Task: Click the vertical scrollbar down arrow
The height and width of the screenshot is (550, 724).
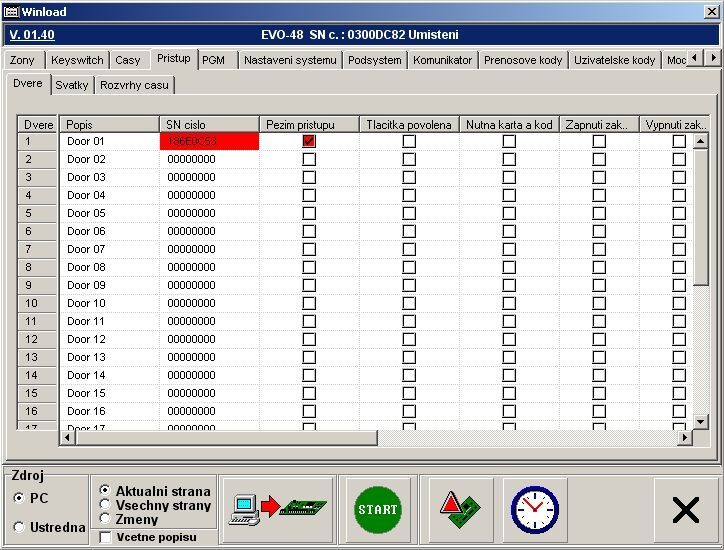Action: pos(700,423)
